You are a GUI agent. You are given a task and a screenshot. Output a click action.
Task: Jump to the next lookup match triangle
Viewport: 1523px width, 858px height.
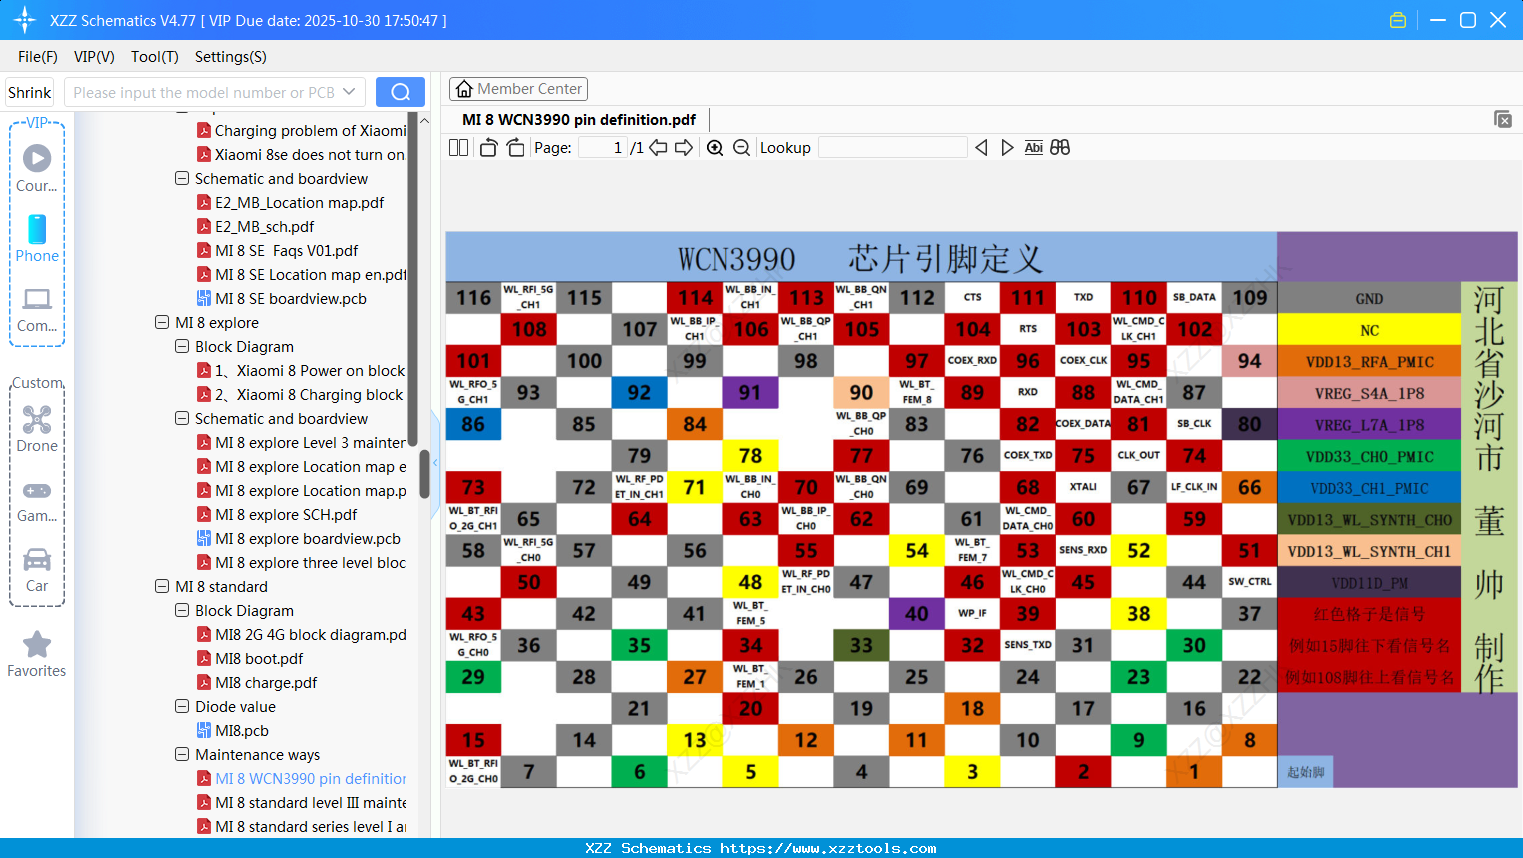1007,148
